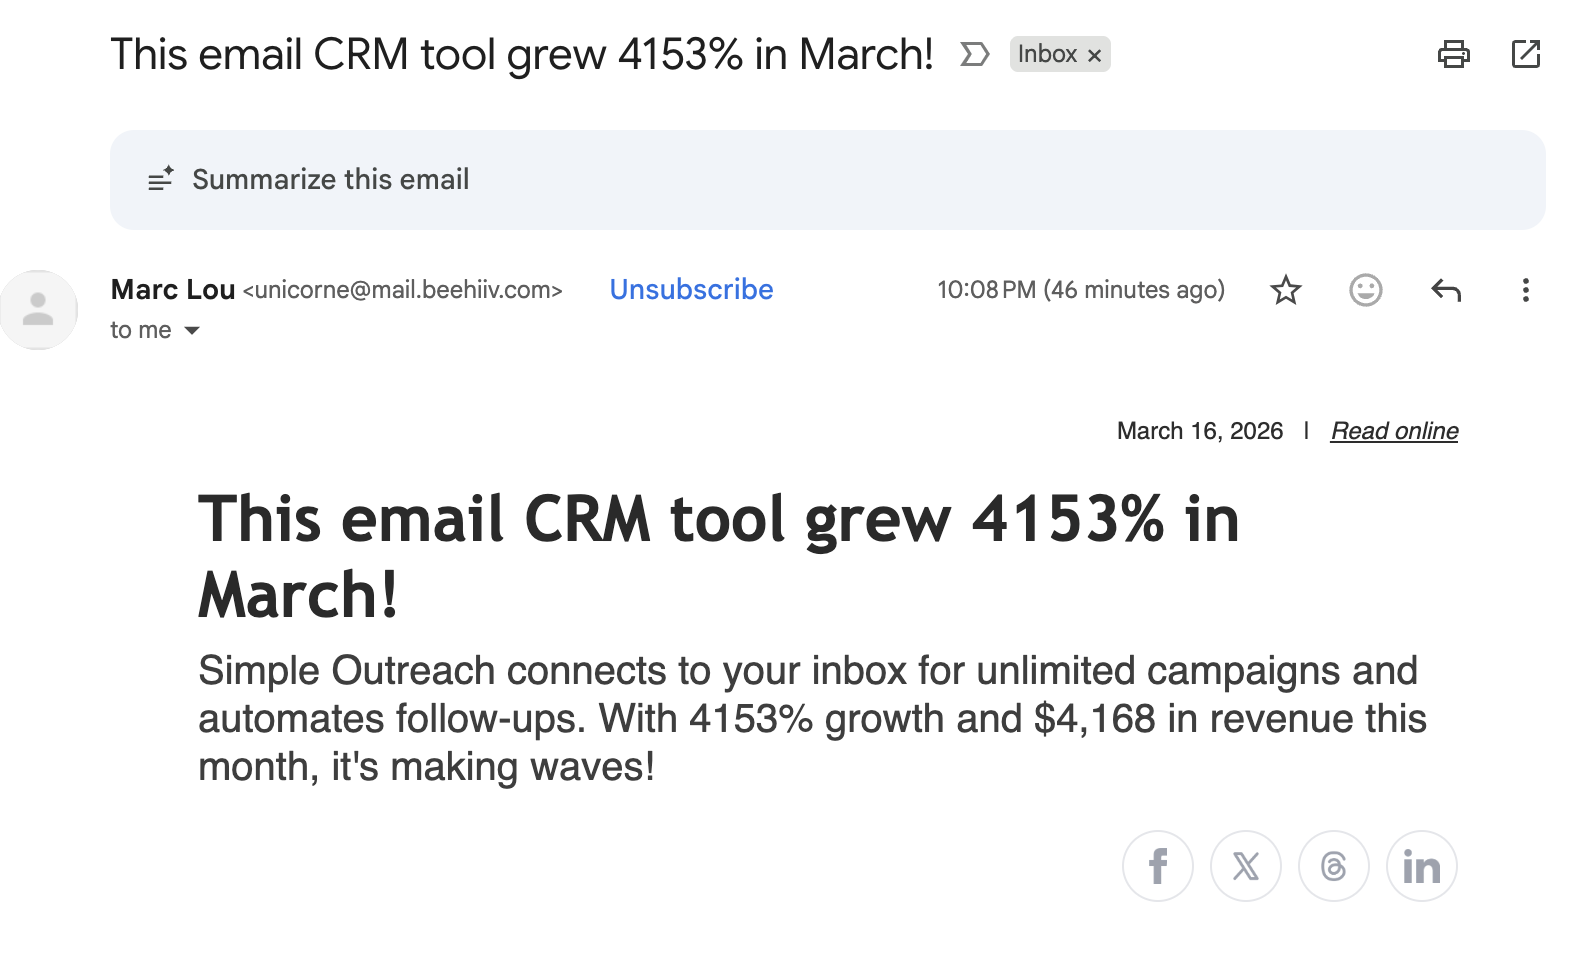Remove the Inbox label with the x
Viewport: 1586px width, 978px height.
1095,56
